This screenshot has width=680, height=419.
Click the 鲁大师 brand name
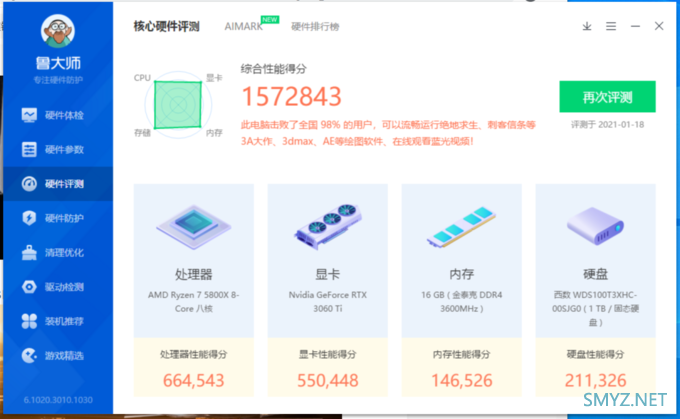coord(58,63)
